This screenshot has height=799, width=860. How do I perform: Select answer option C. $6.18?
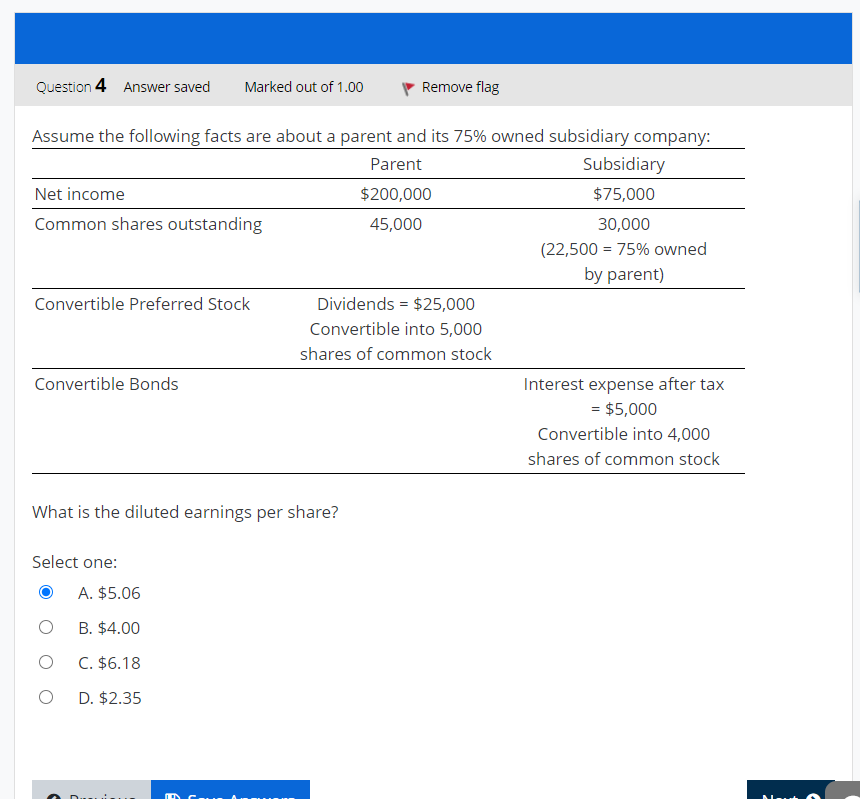pos(46,662)
